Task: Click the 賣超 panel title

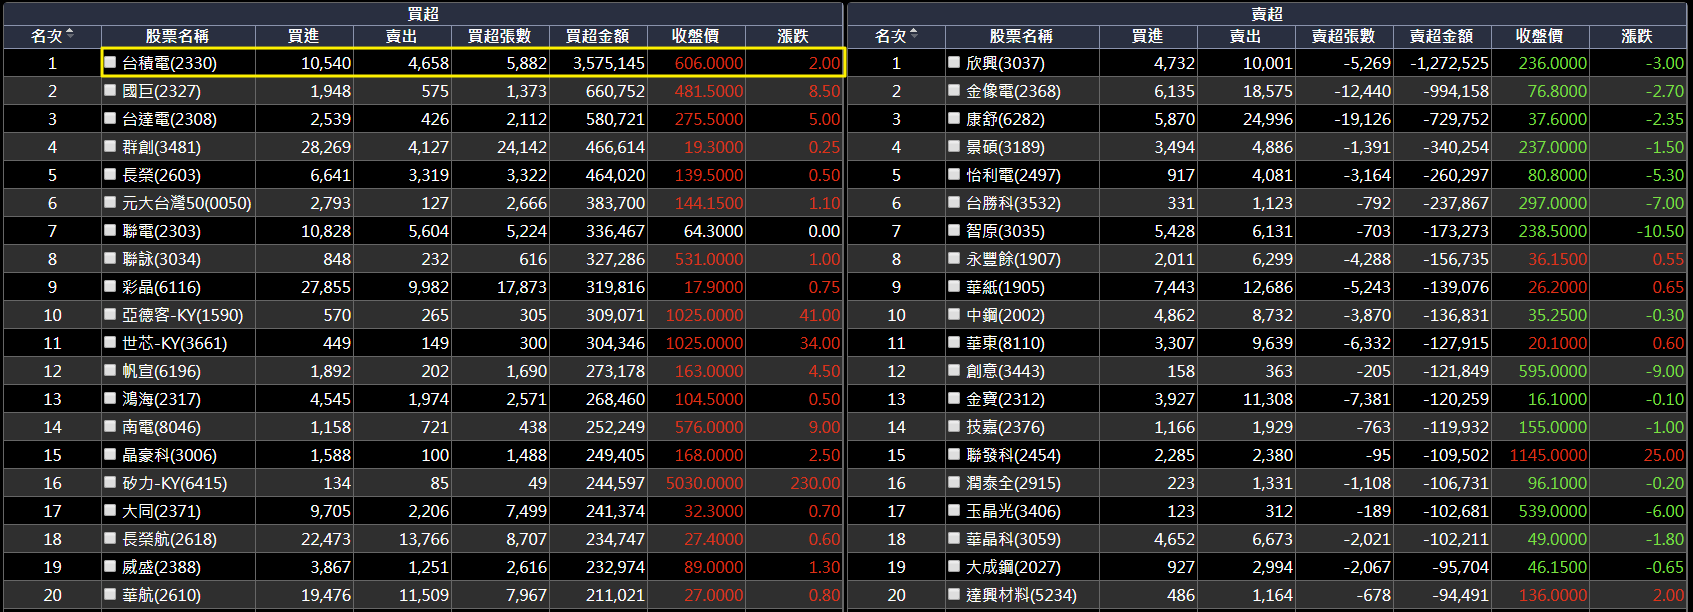Action: pos(1267,14)
